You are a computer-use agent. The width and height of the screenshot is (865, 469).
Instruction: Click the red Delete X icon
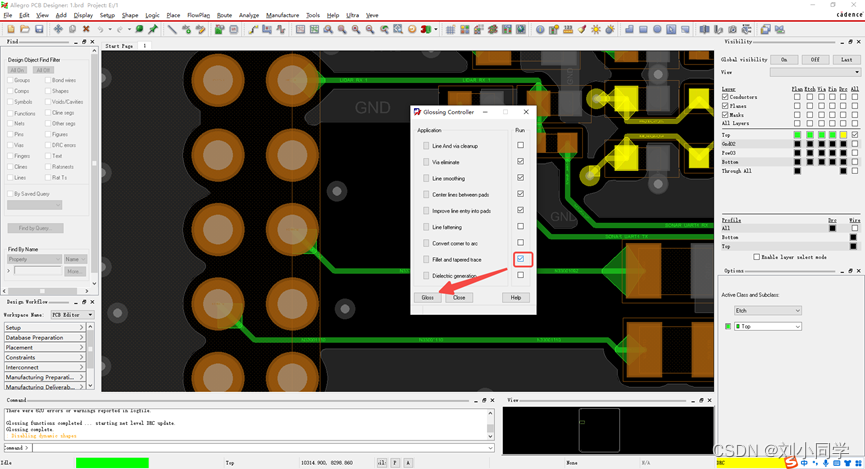pos(86,29)
